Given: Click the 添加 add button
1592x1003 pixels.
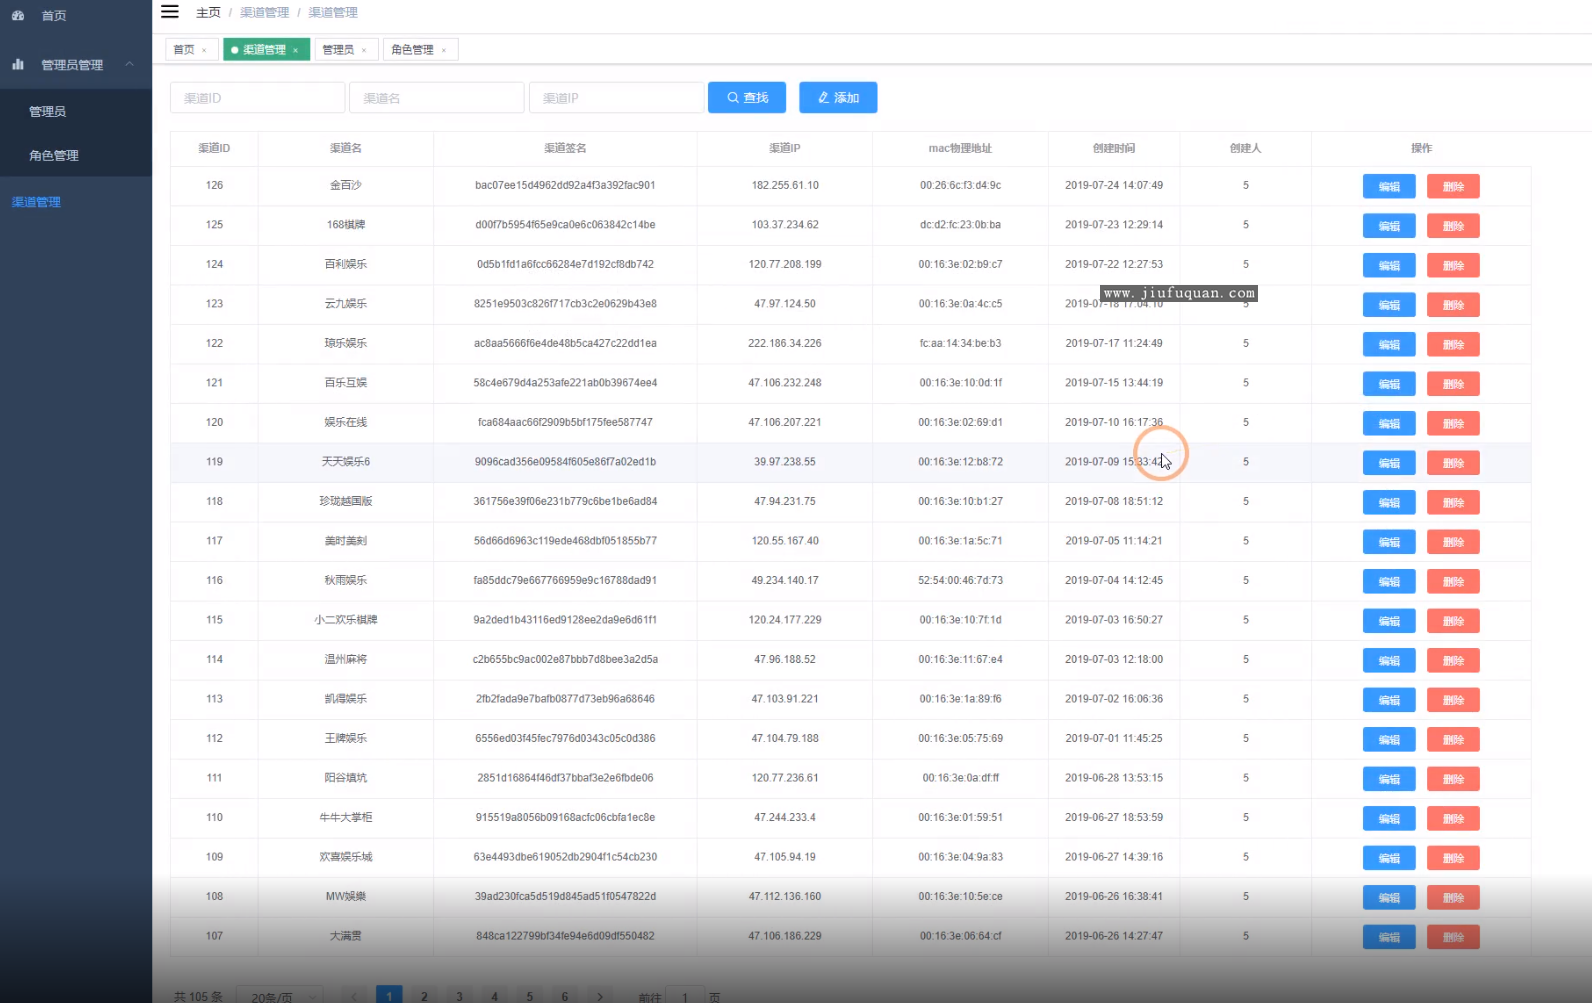Looking at the screenshot, I should tap(838, 98).
